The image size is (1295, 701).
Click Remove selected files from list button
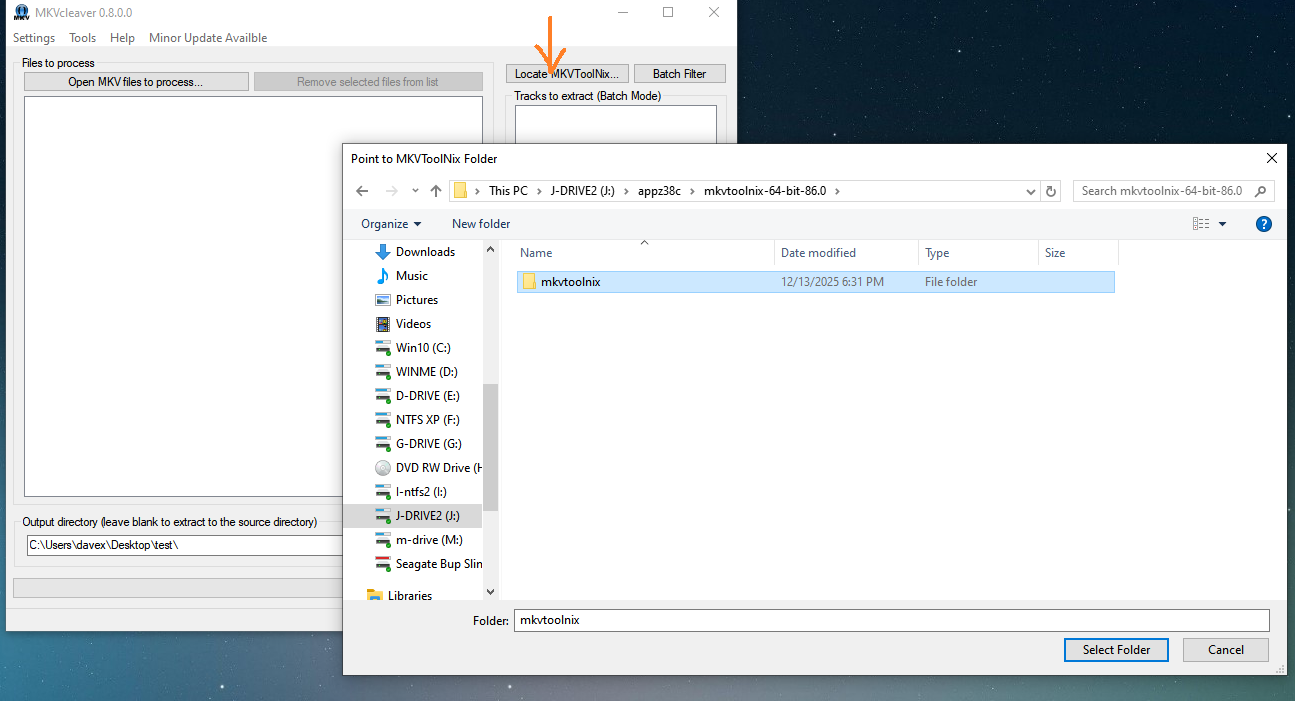[368, 82]
